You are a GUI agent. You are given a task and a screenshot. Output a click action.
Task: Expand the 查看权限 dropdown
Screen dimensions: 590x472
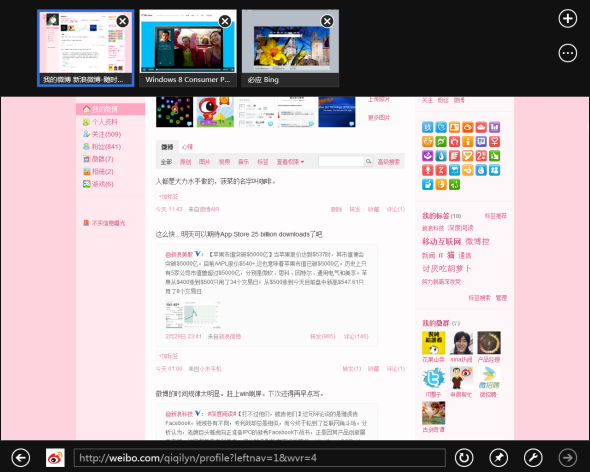(290, 162)
